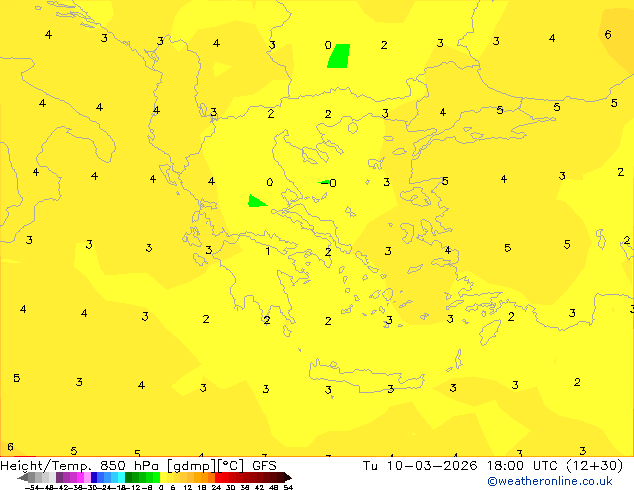Click the '-0' value over the Aegean

click(330, 183)
